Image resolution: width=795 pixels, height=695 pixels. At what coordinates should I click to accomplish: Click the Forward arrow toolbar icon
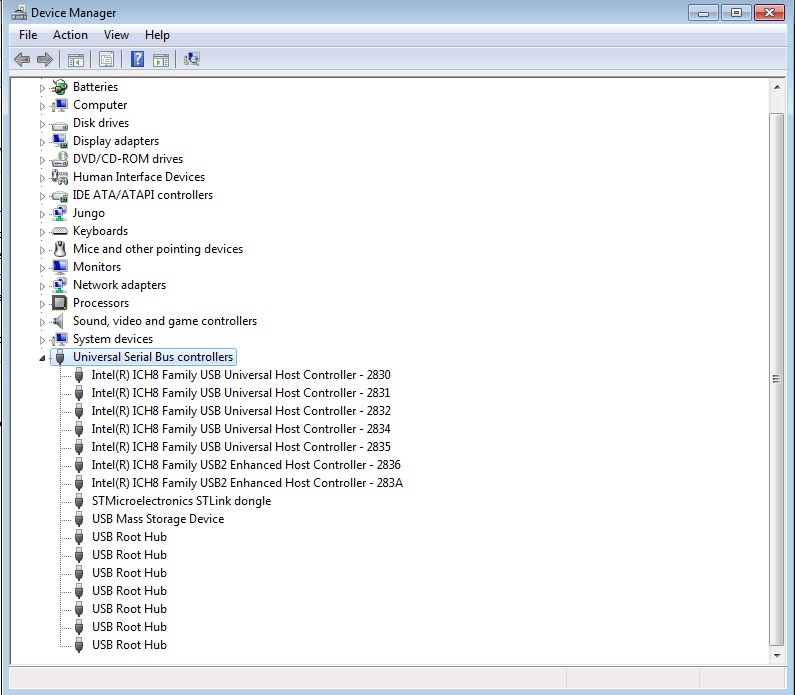click(x=45, y=59)
